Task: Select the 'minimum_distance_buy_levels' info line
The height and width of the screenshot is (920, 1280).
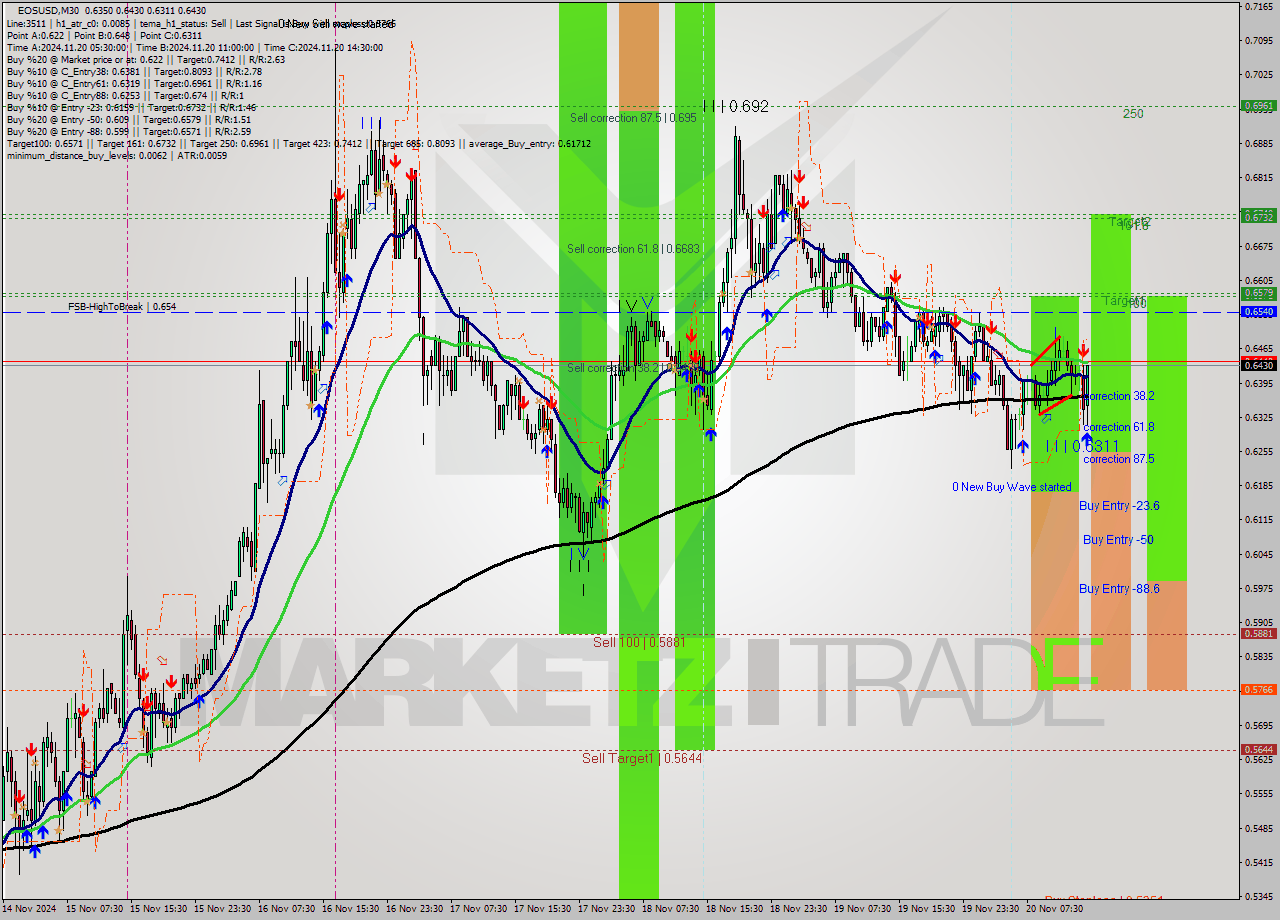Action: pos(116,155)
